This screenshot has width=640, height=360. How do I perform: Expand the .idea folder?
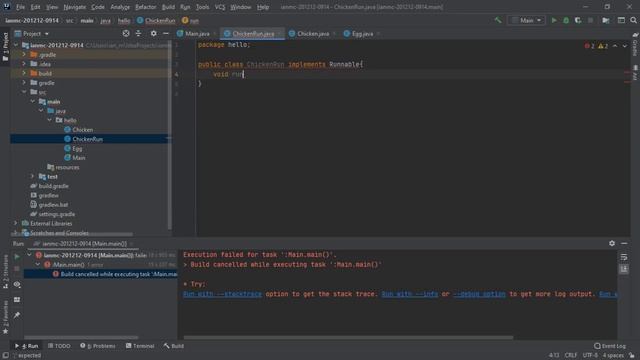point(24,64)
